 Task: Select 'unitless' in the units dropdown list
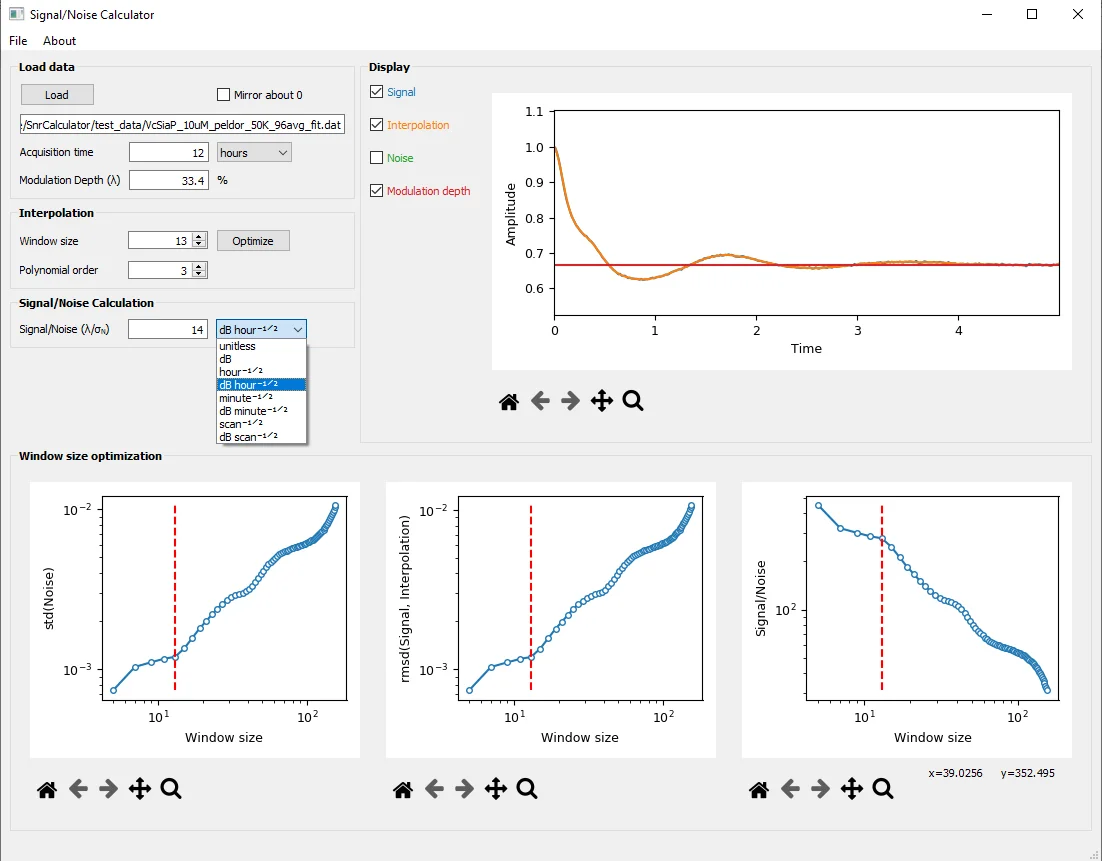(x=237, y=346)
